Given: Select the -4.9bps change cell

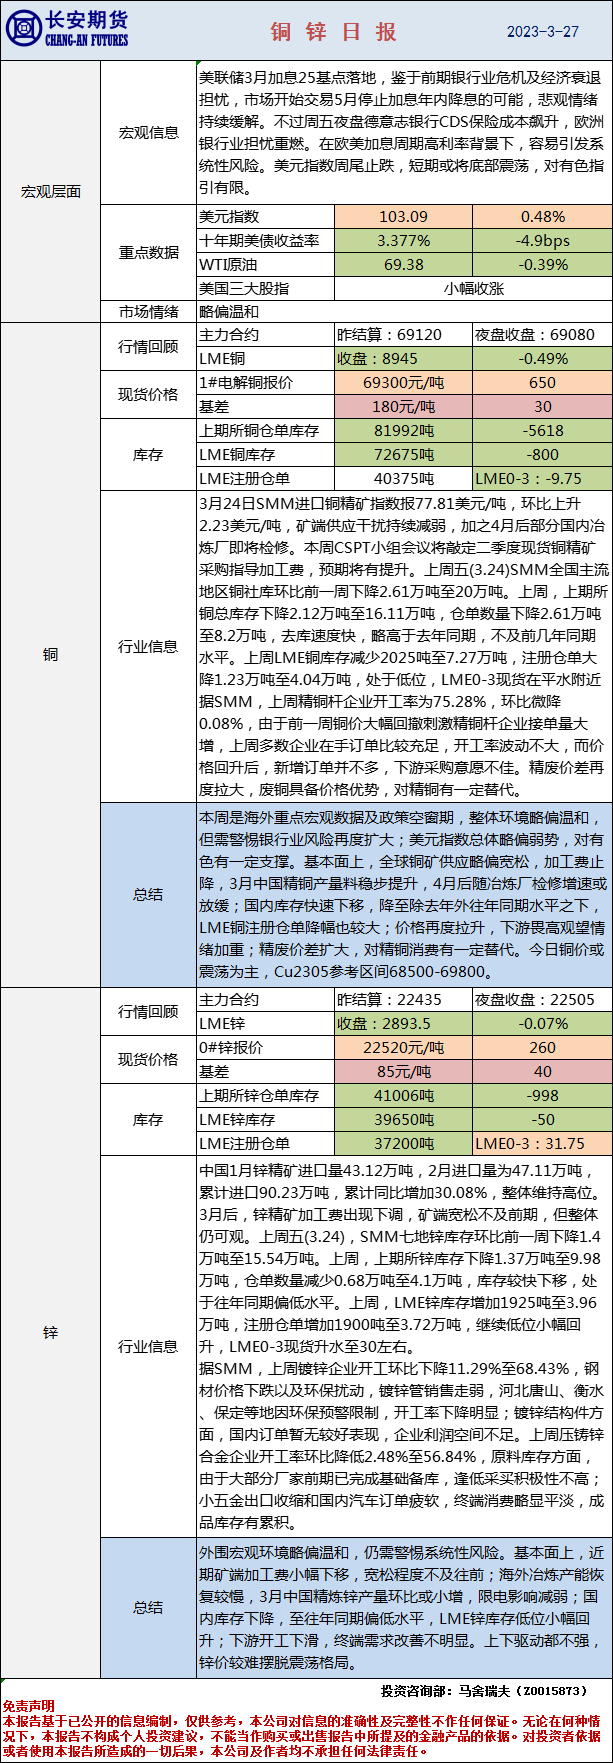Looking at the screenshot, I should (542, 240).
